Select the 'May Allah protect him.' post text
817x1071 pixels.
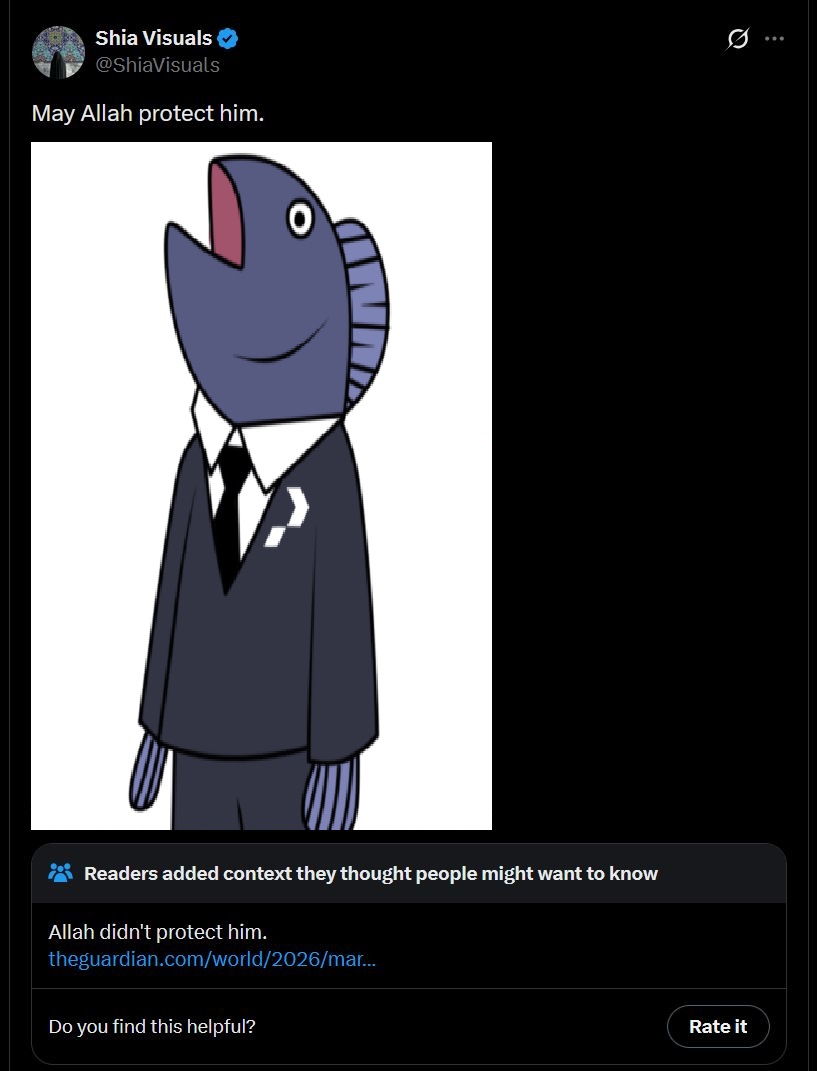[148, 113]
